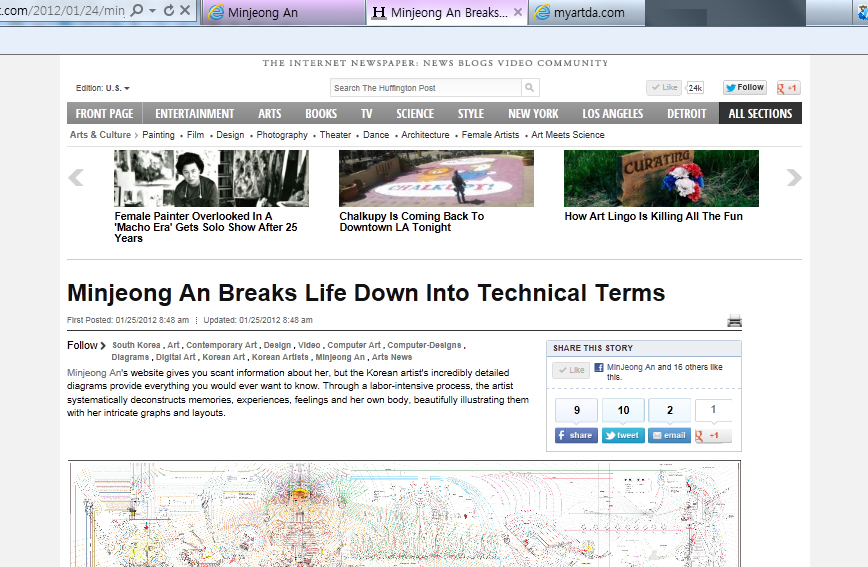Open the Curating art lingo thumbnail
The height and width of the screenshot is (567, 868).
[662, 178]
